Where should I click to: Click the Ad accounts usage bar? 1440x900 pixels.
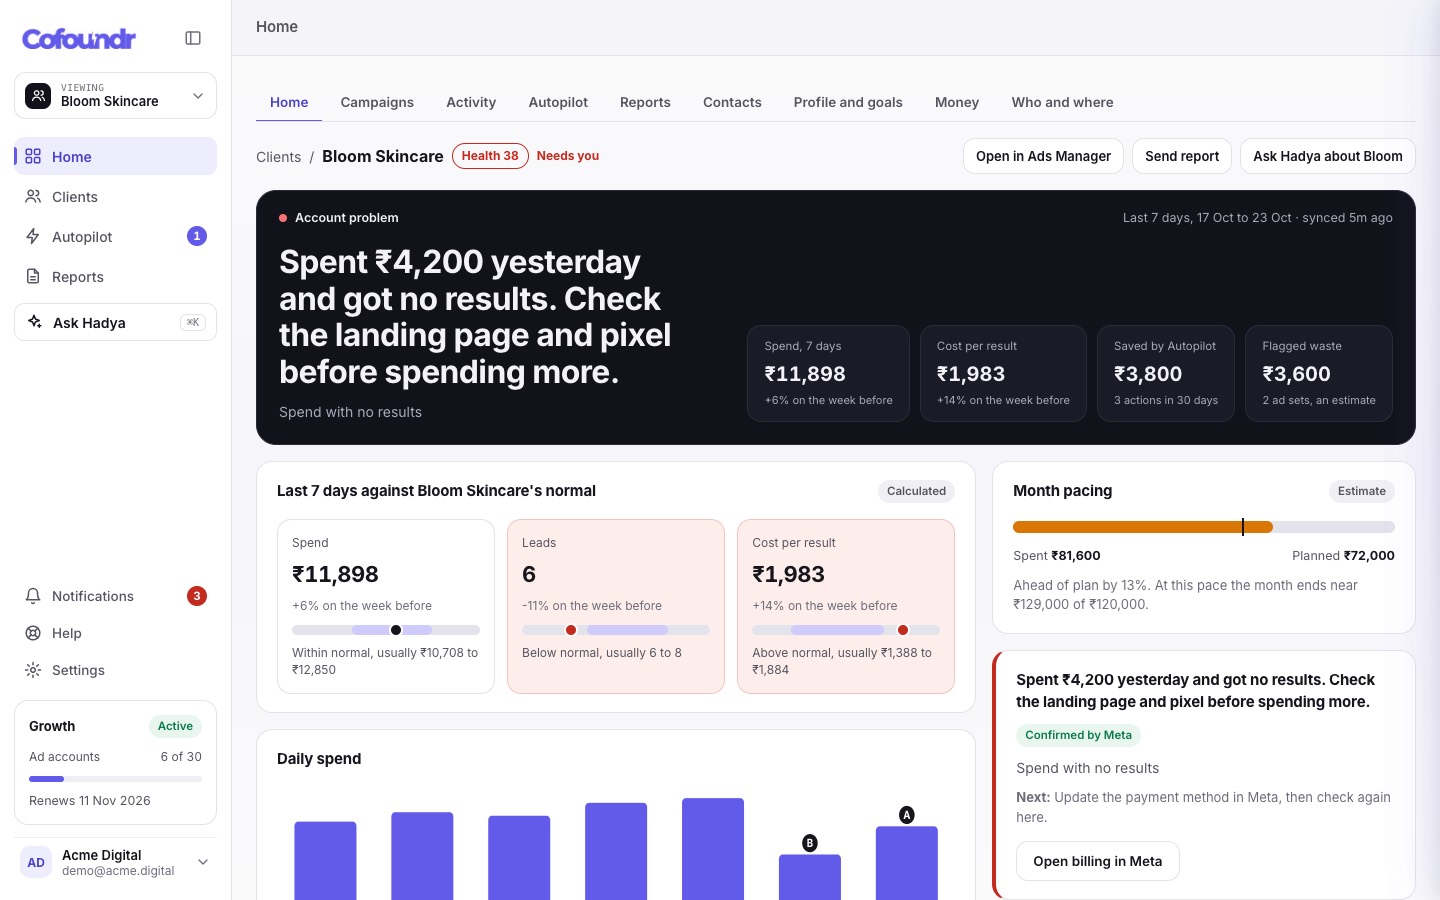pos(116,779)
